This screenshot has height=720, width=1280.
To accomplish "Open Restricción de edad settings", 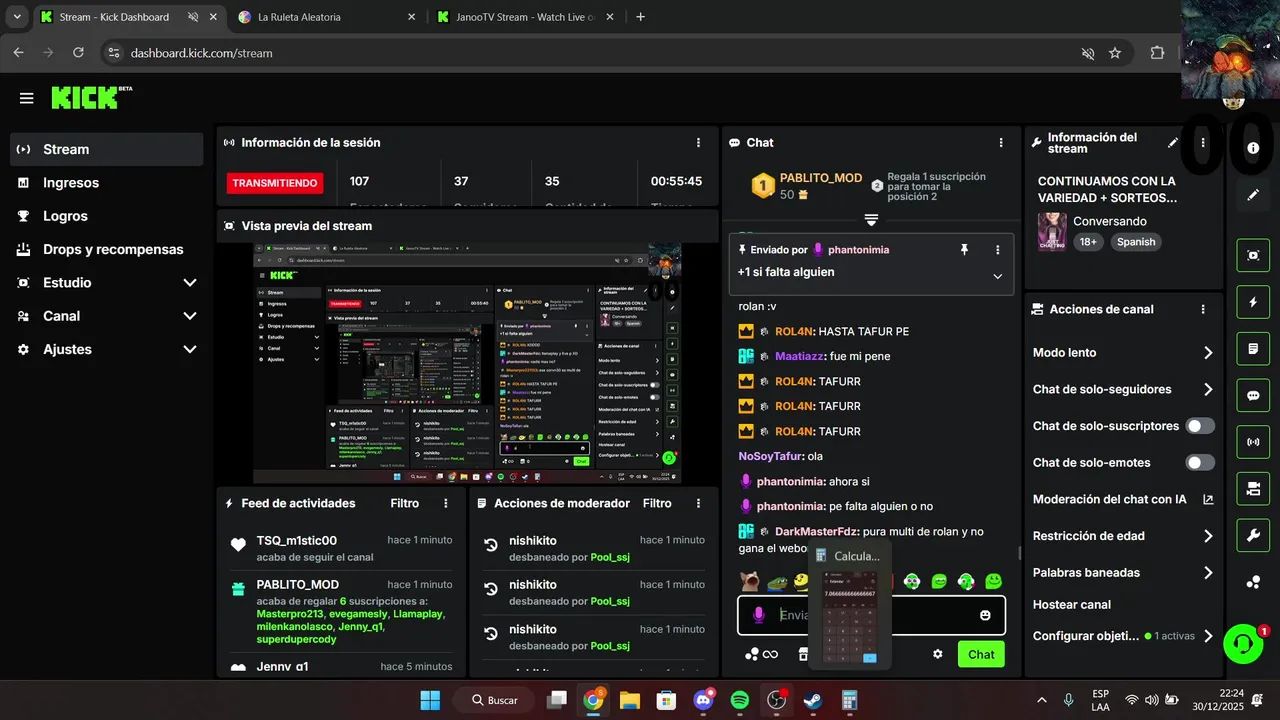I will [x=1123, y=536].
